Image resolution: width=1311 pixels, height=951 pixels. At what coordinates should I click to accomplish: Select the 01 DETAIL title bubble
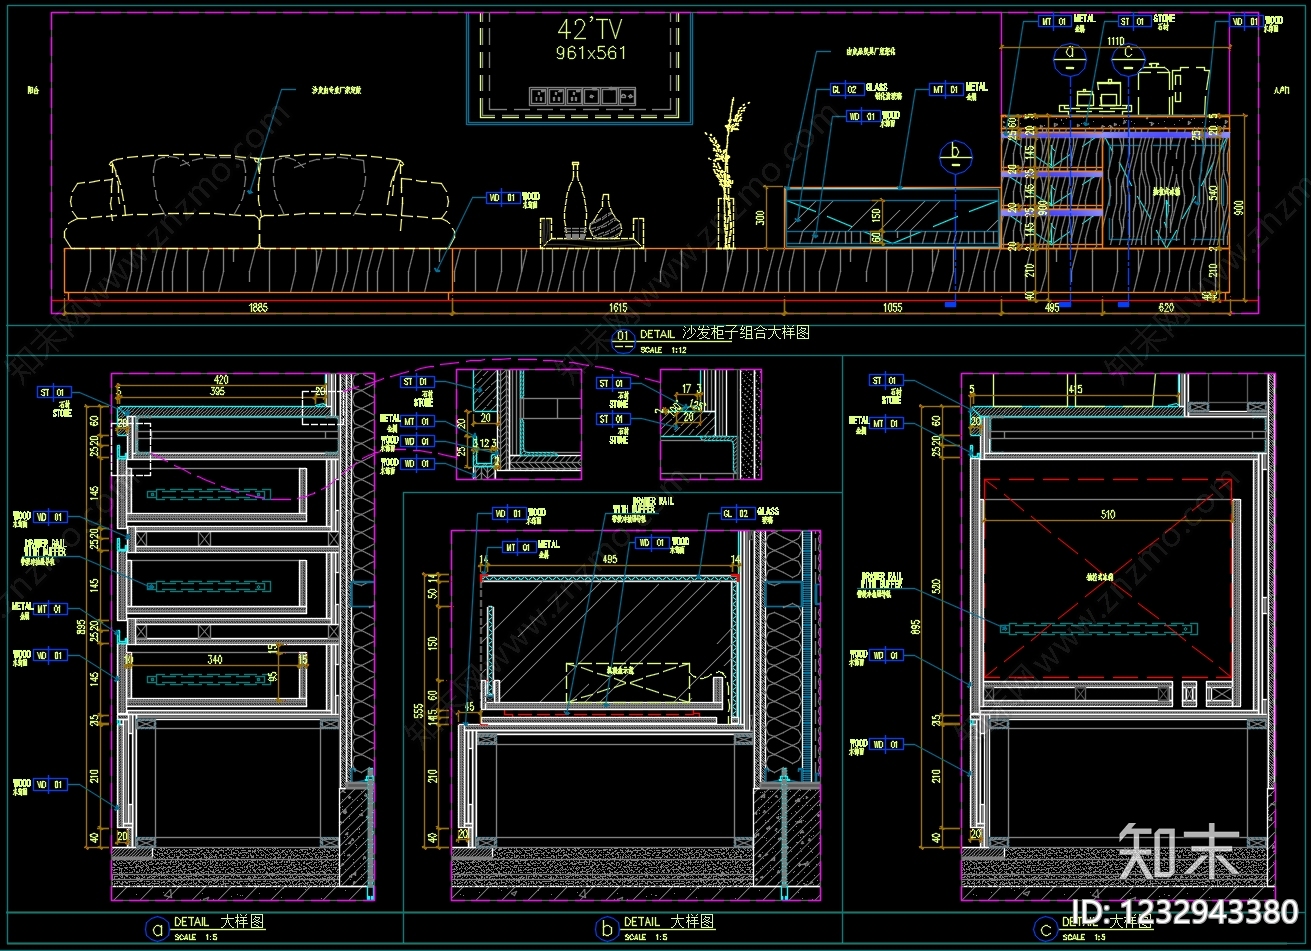point(624,339)
